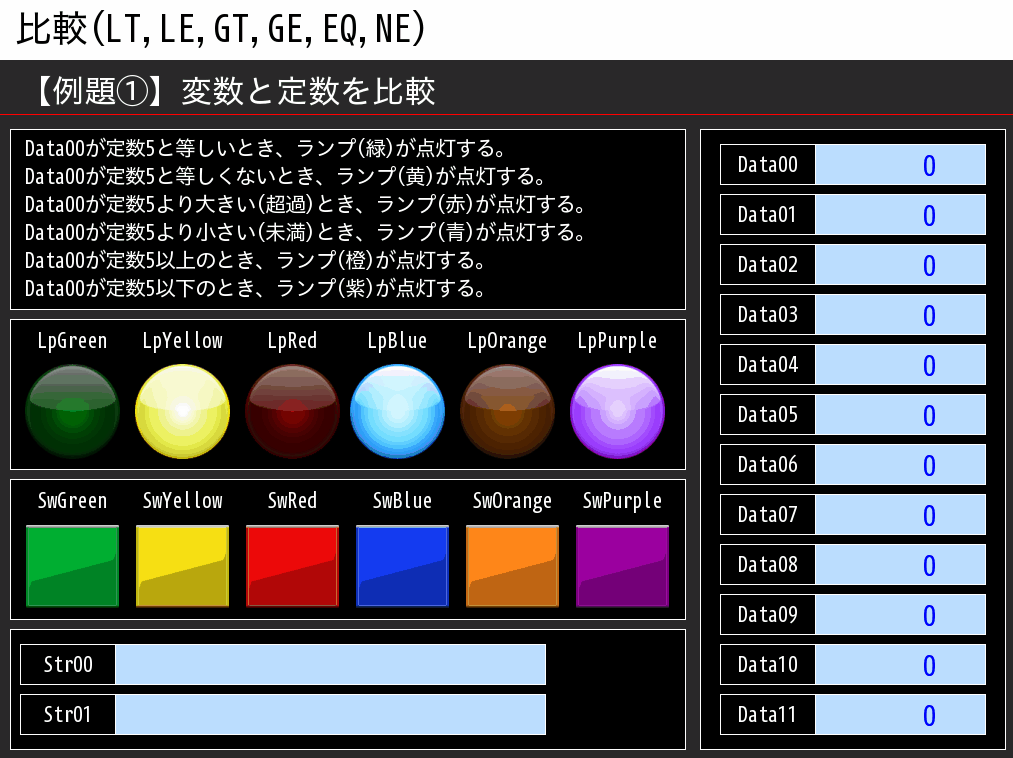Toggle the SwRed switch
1013x758 pixels.
click(x=292, y=566)
